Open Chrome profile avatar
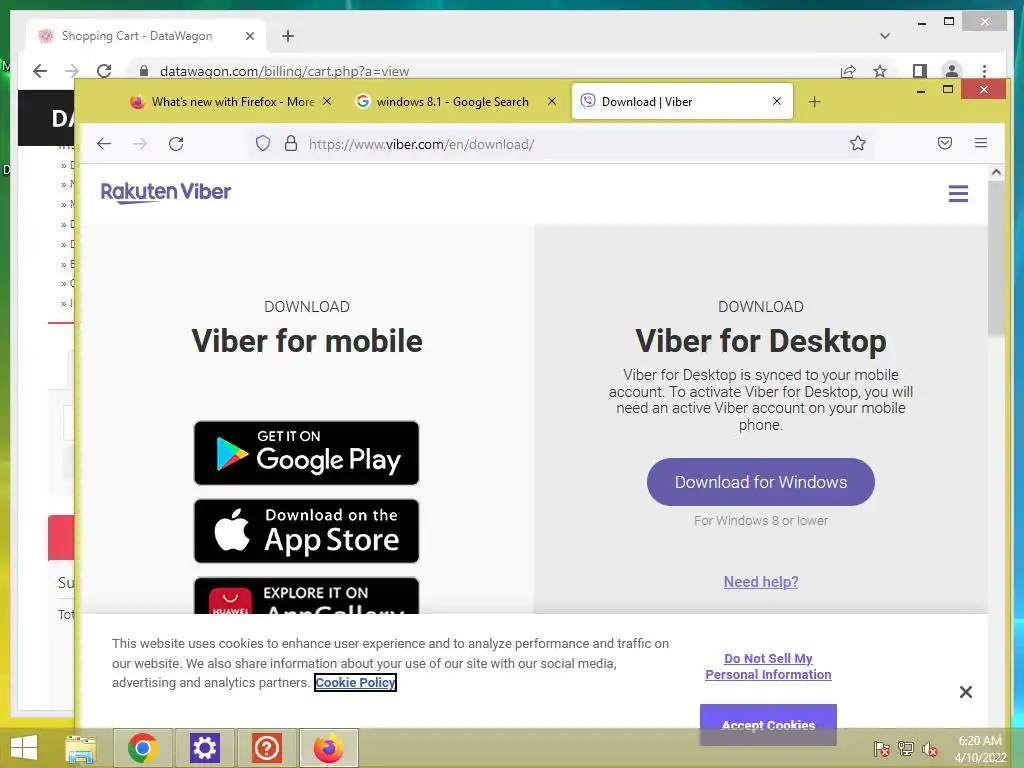 [952, 71]
